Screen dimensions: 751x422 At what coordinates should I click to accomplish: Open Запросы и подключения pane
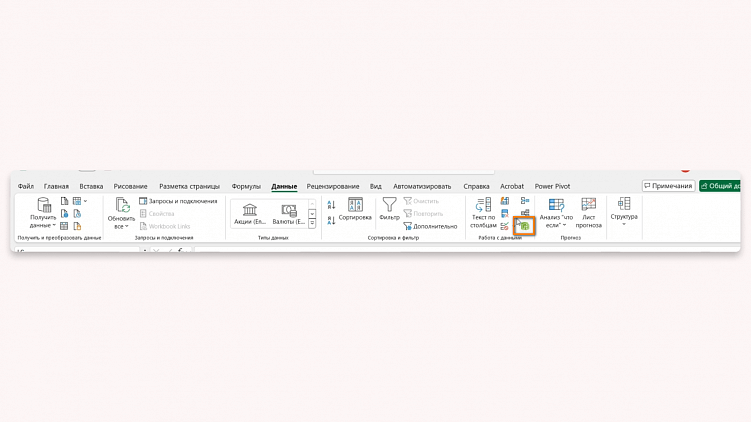(178, 201)
